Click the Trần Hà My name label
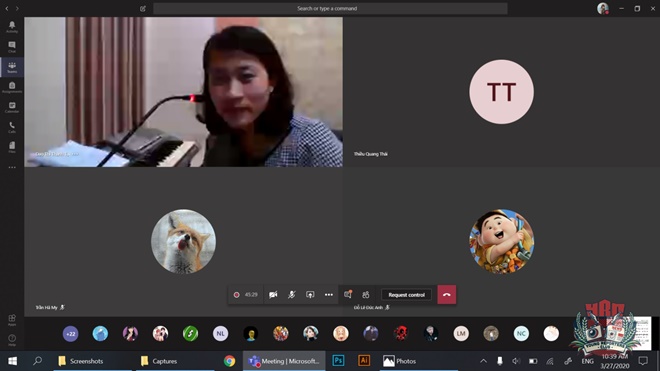660x371 pixels. (x=46, y=307)
